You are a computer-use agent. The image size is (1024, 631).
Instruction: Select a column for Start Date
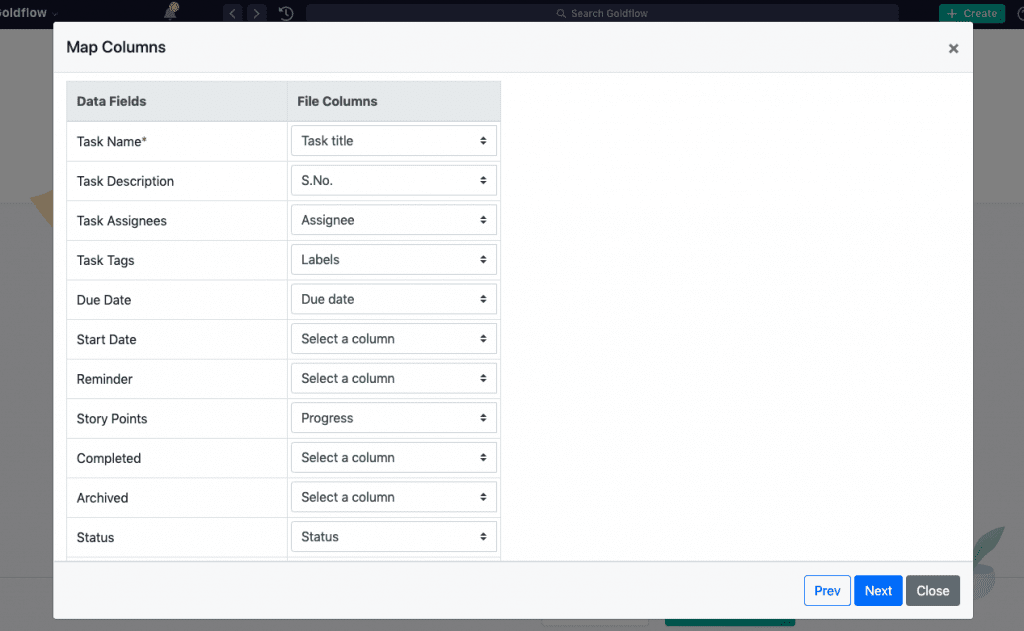394,338
